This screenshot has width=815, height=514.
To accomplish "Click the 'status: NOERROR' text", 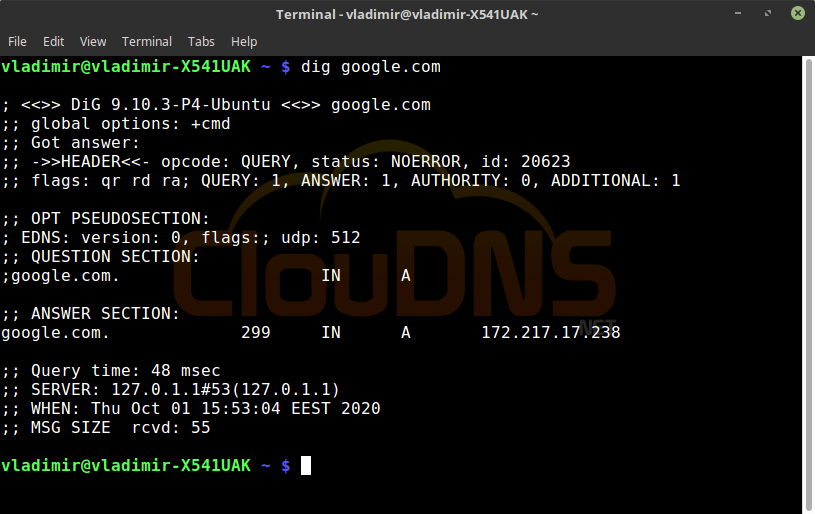I will (x=386, y=162).
